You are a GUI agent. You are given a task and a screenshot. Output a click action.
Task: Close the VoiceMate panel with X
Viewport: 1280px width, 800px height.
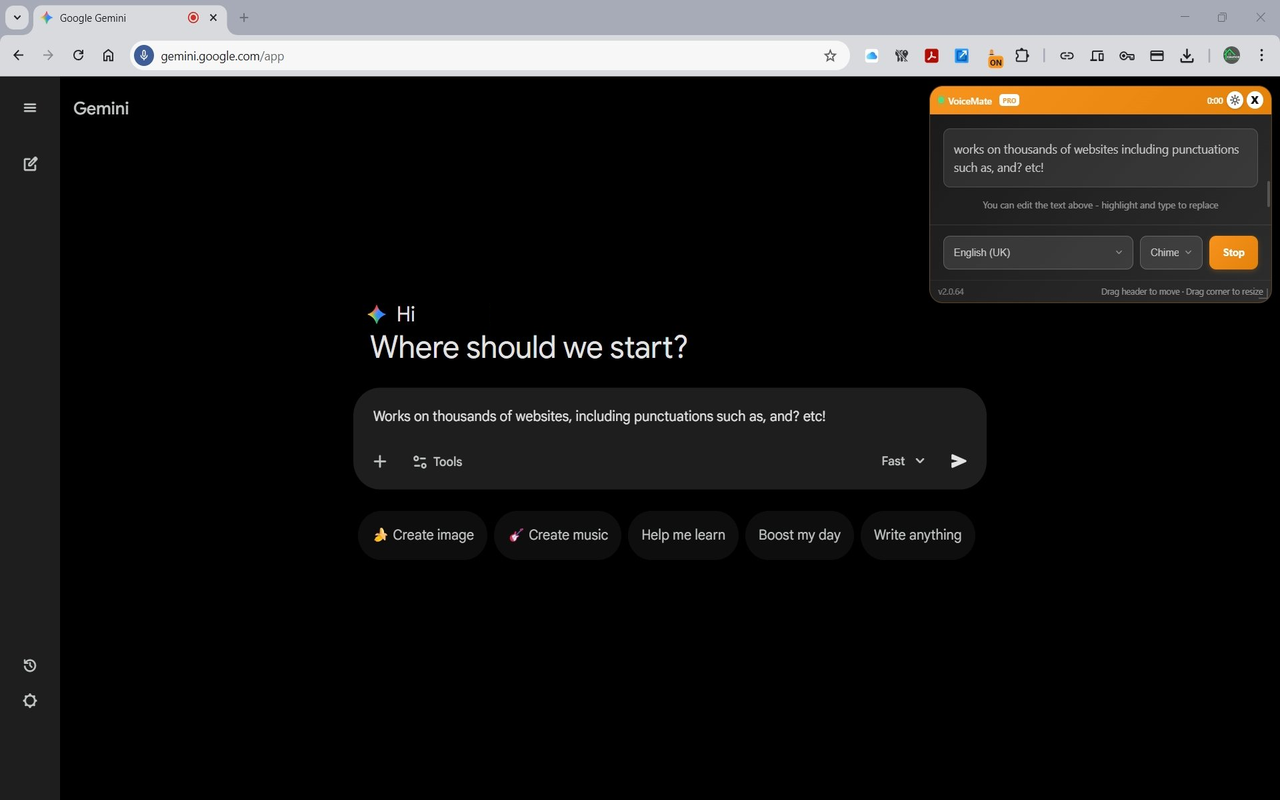(1255, 100)
